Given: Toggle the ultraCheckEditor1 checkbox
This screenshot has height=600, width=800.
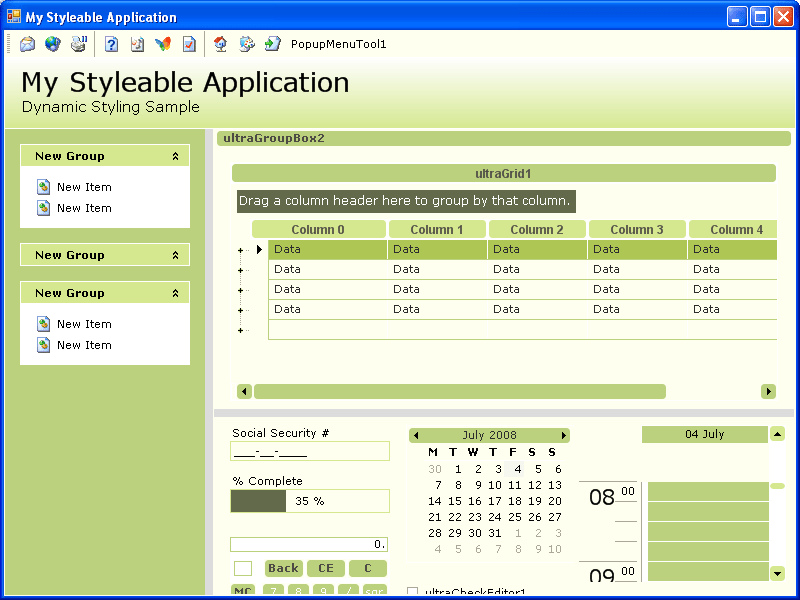Looking at the screenshot, I should 413,591.
